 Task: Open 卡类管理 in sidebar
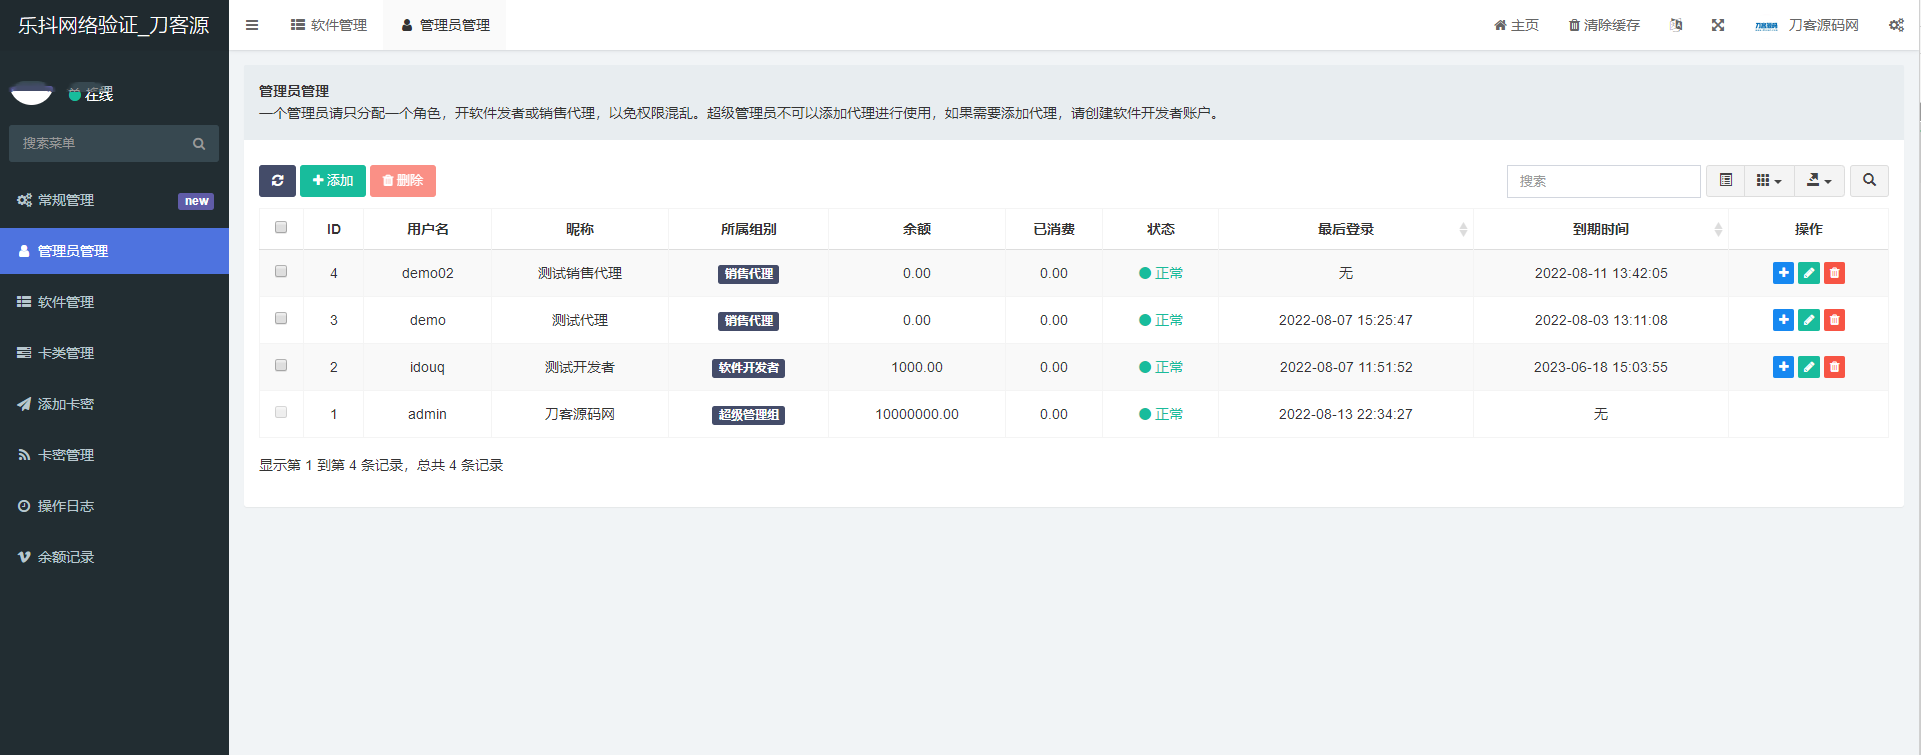point(114,353)
